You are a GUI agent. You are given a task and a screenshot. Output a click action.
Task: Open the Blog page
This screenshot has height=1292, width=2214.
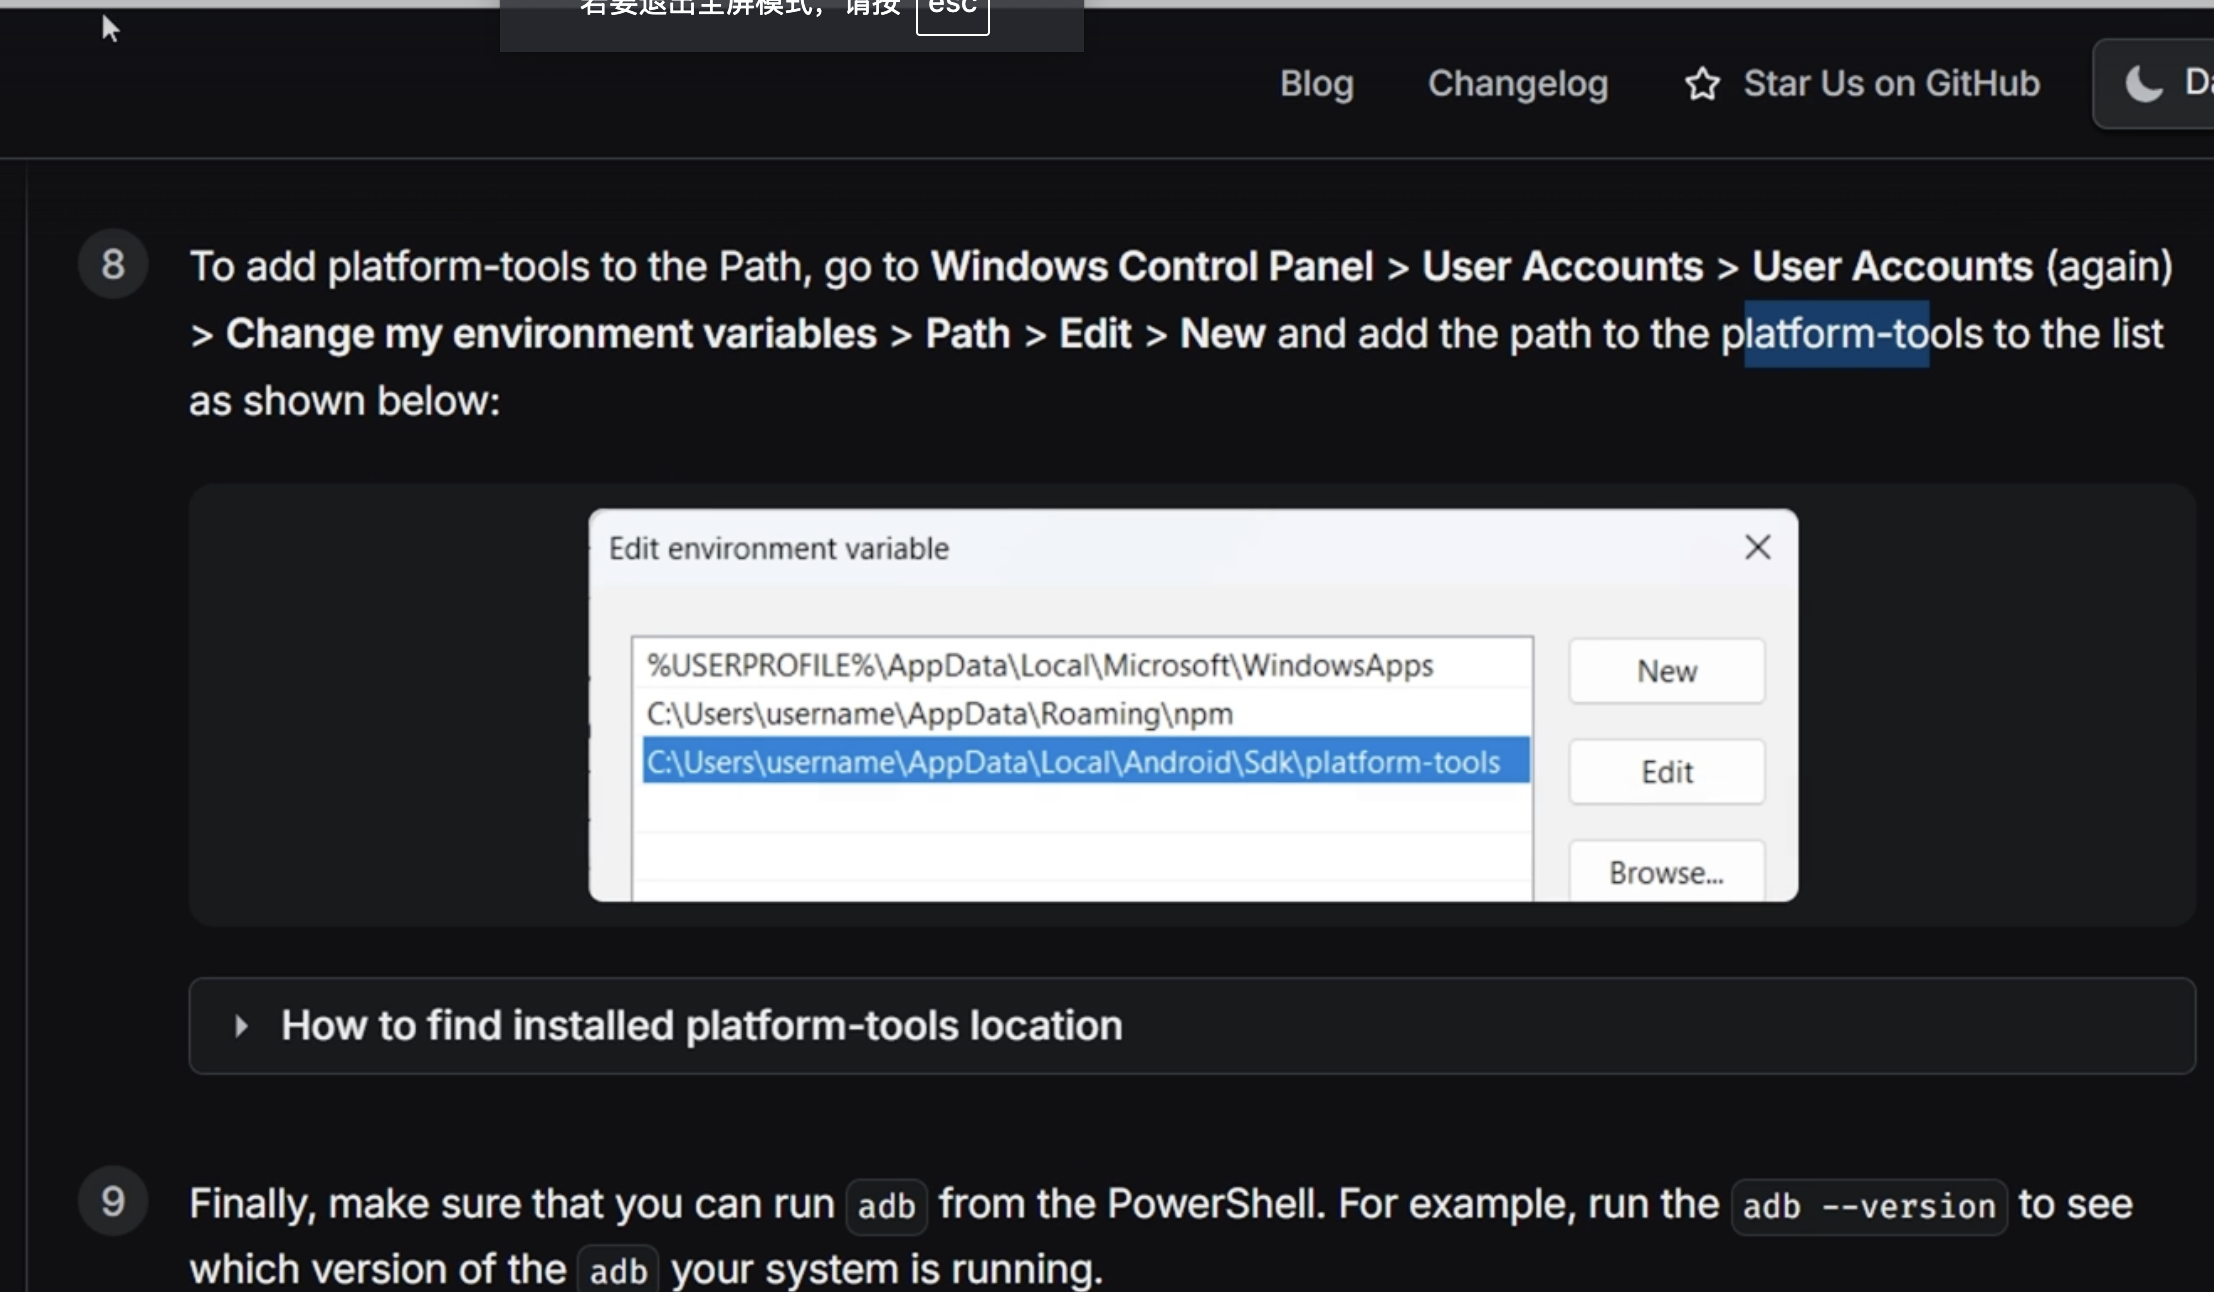click(x=1316, y=84)
